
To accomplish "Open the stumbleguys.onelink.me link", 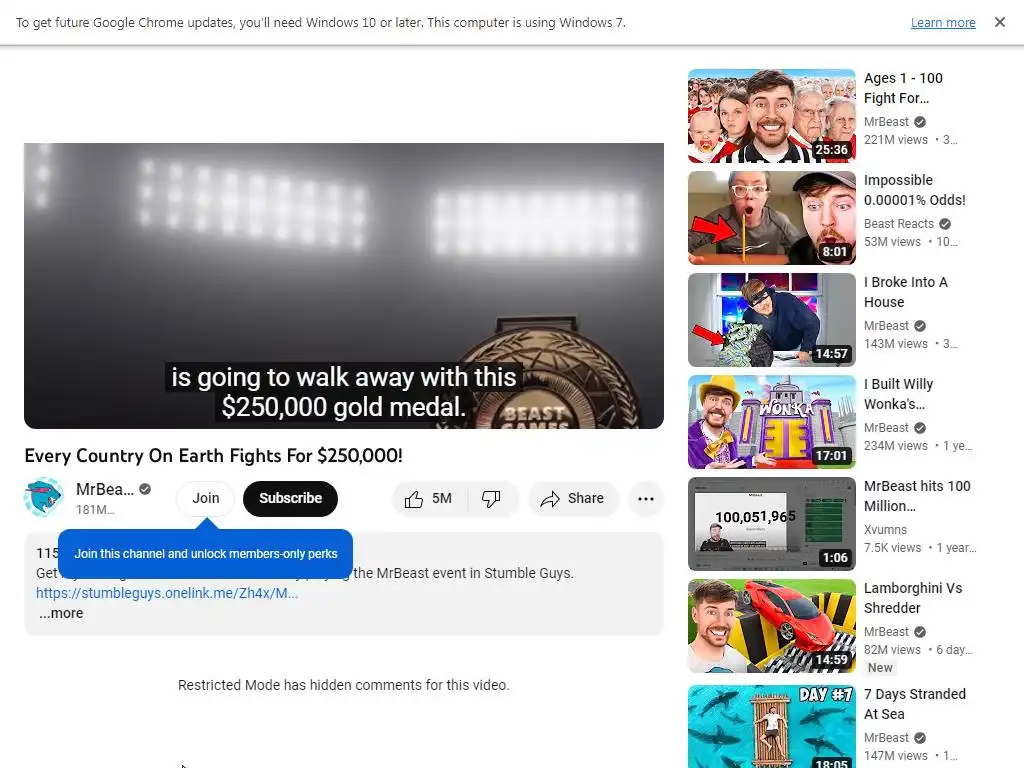I will click(167, 593).
